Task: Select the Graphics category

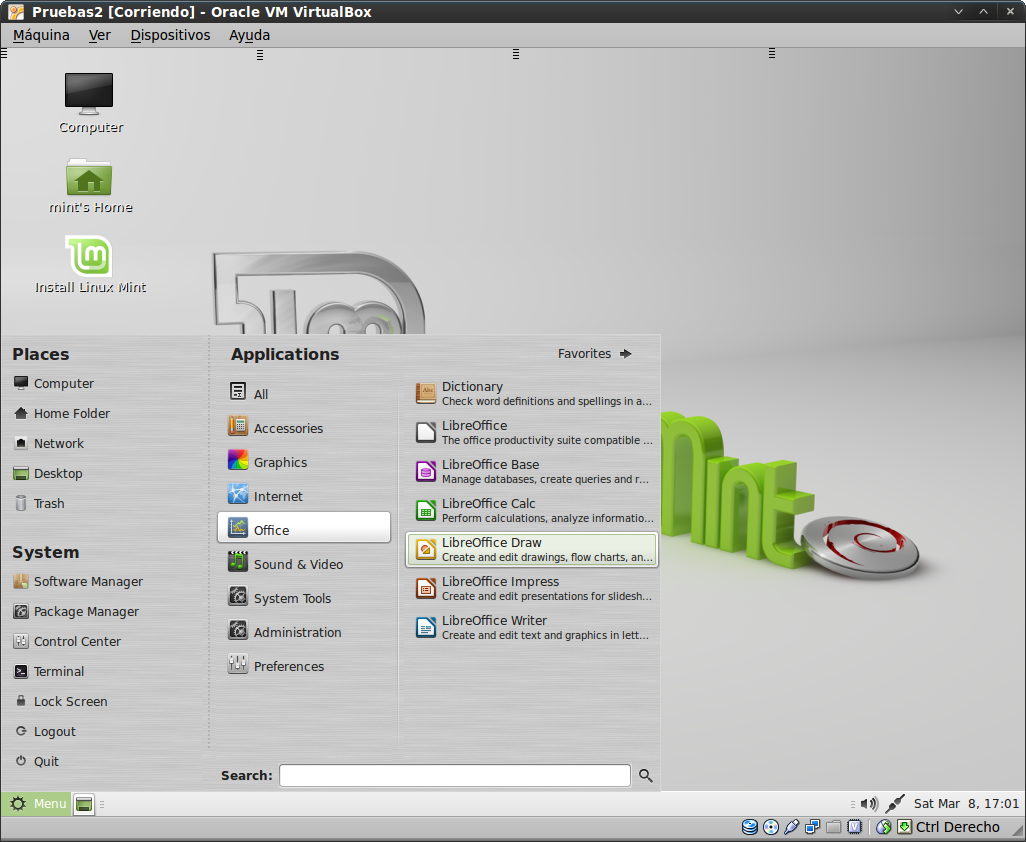Action: point(280,462)
